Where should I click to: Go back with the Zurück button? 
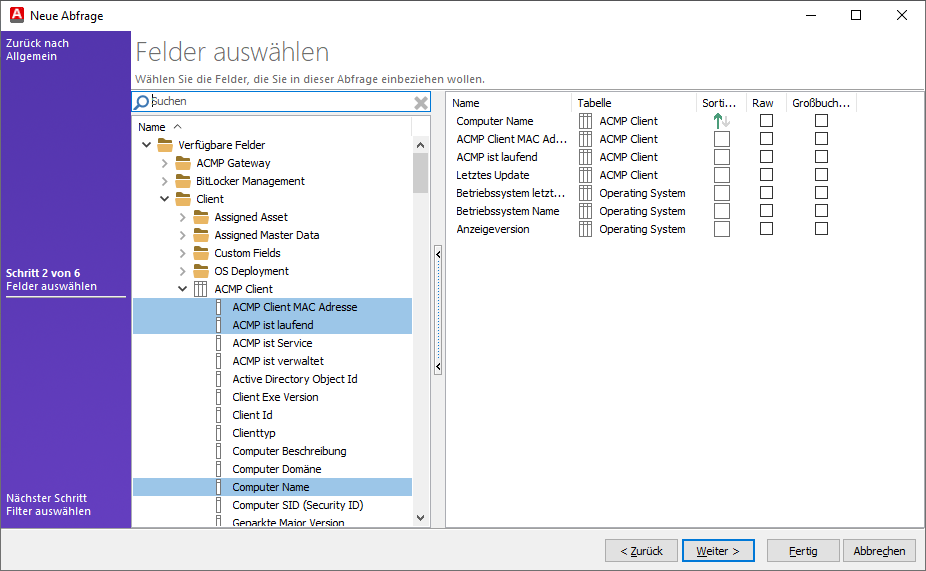641,551
